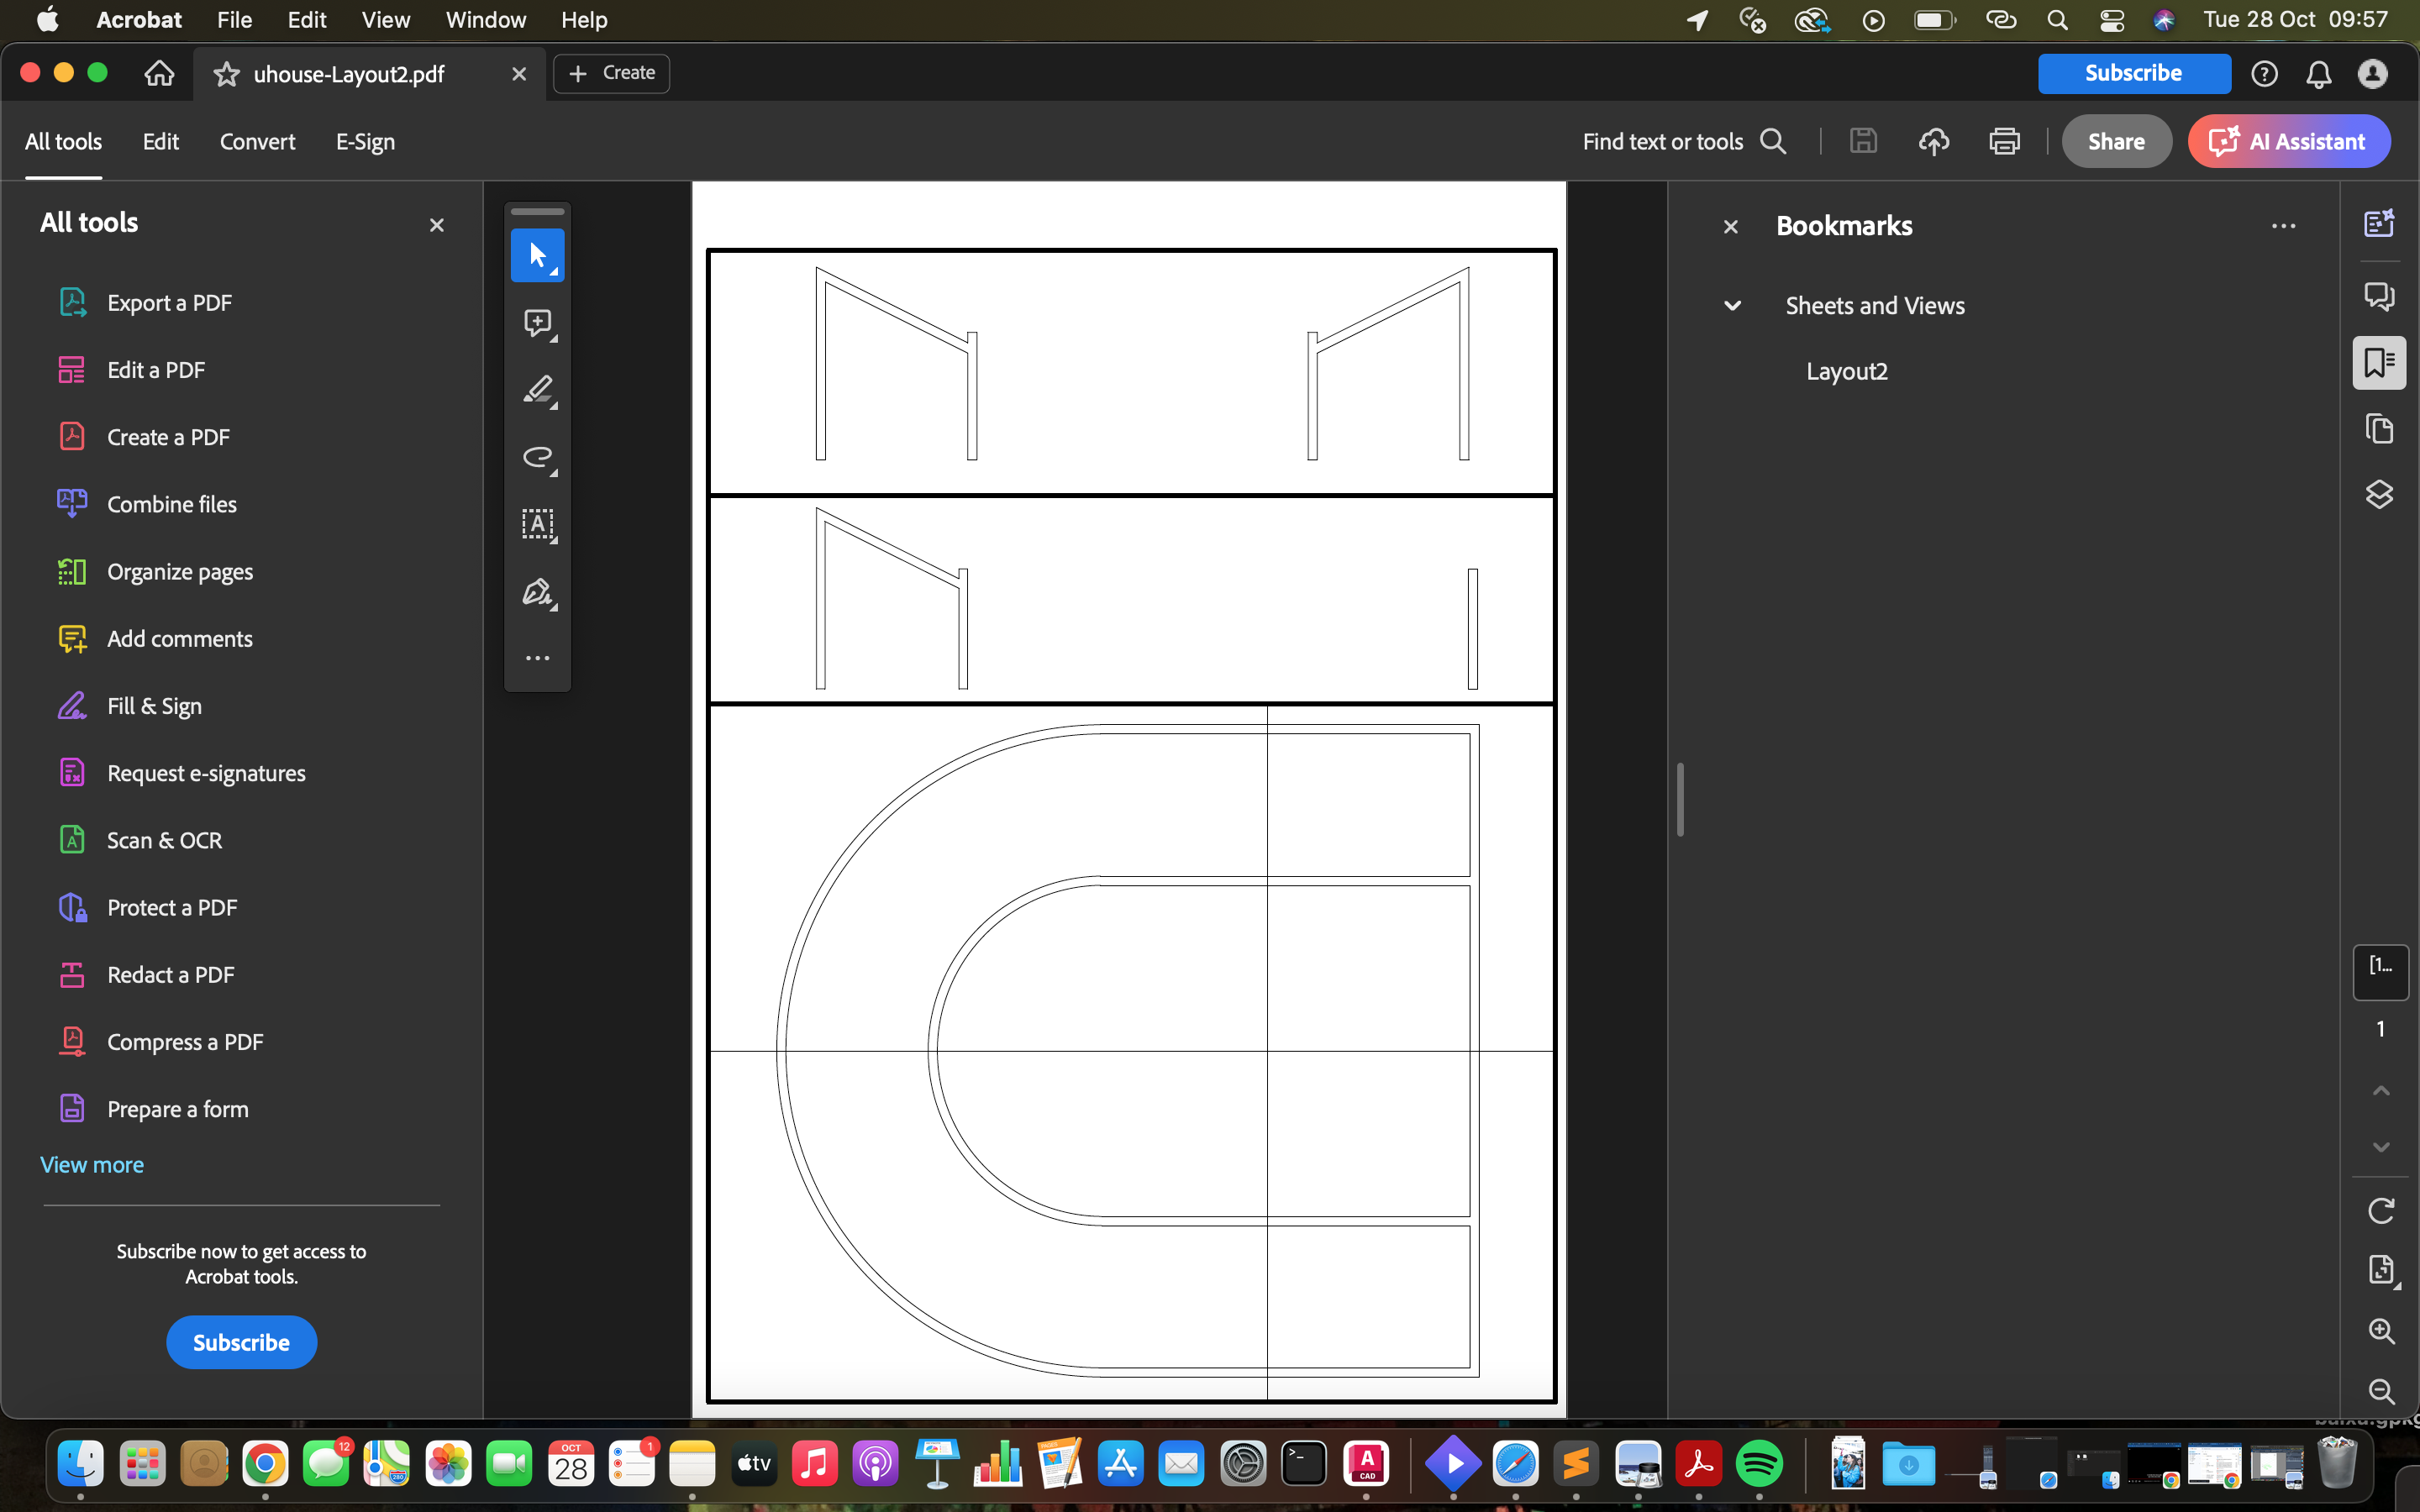
Task: Collapse the Sheets and Views bookmark
Action: [x=1733, y=306]
